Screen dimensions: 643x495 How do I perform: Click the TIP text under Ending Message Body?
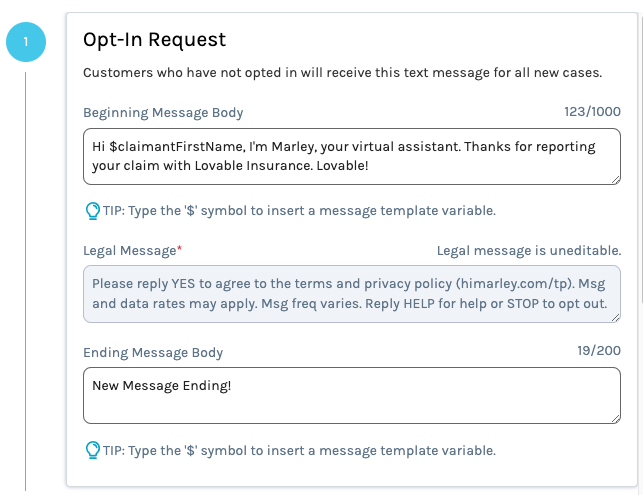coord(299,450)
